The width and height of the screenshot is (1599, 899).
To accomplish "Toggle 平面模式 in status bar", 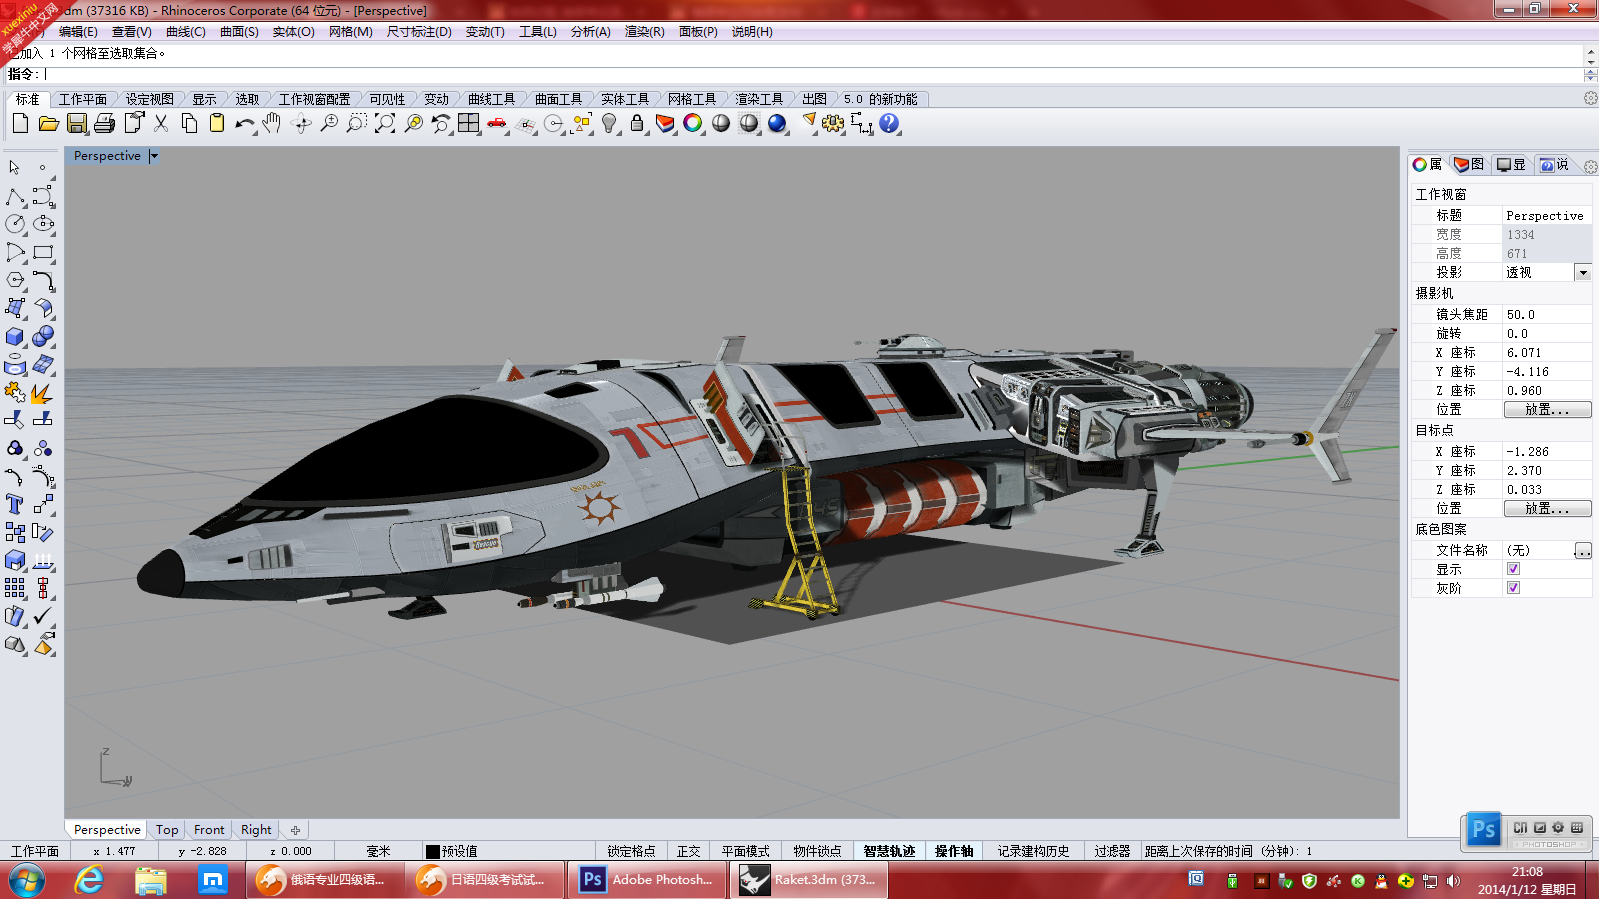I will tap(745, 851).
